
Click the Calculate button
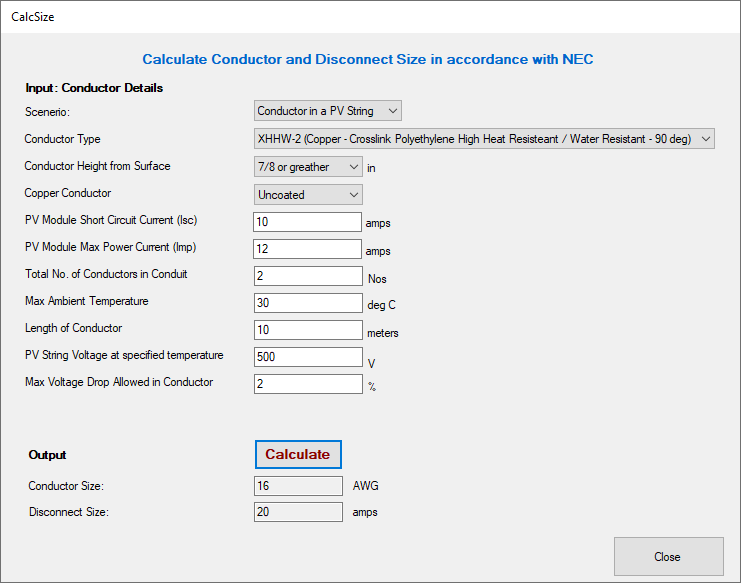(298, 454)
